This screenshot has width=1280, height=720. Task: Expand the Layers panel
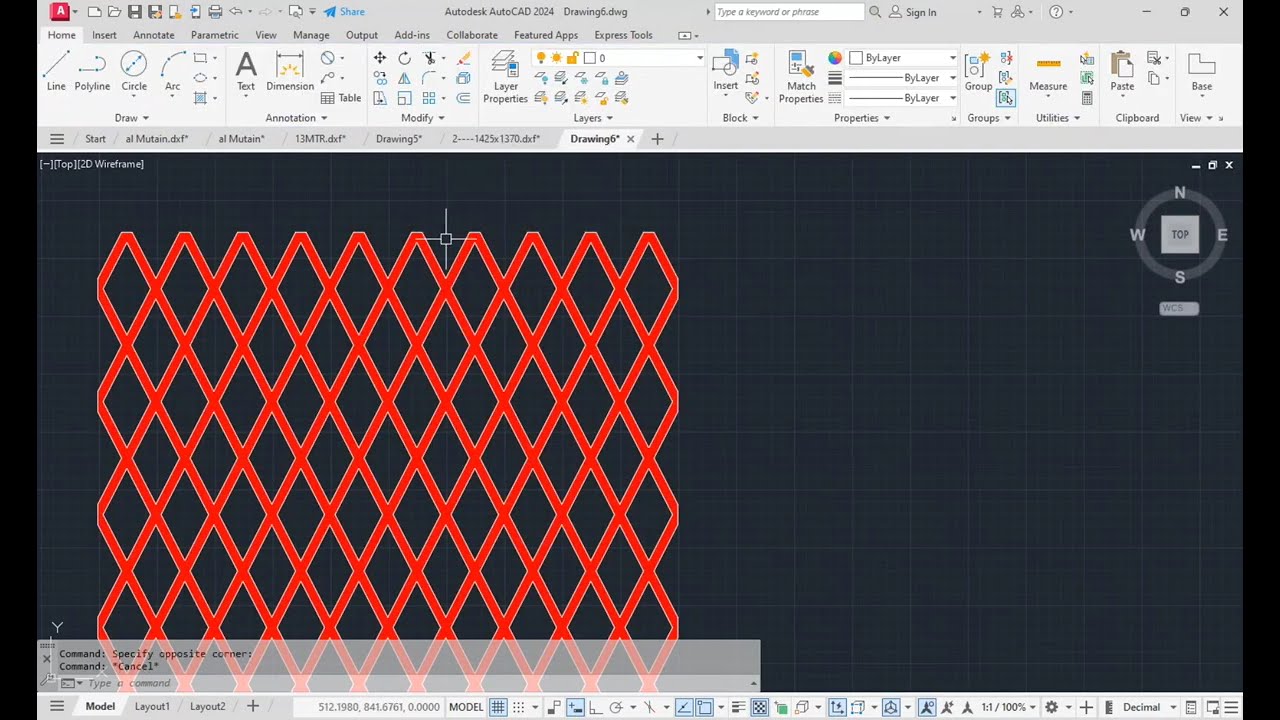593,118
